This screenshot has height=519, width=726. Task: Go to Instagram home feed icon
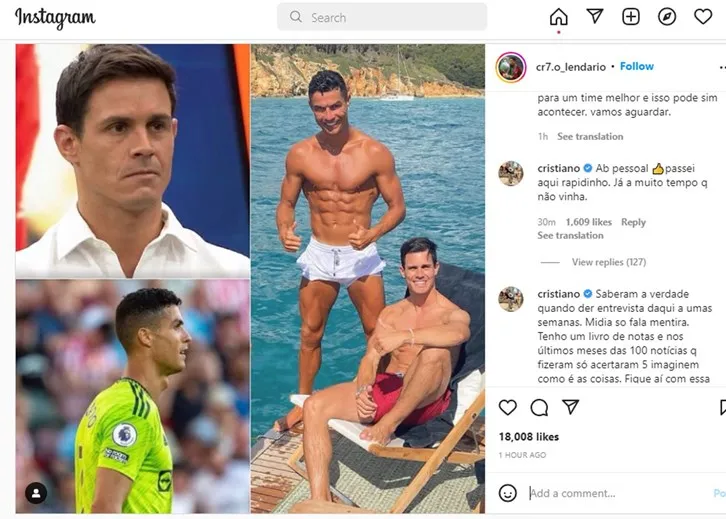tap(559, 16)
